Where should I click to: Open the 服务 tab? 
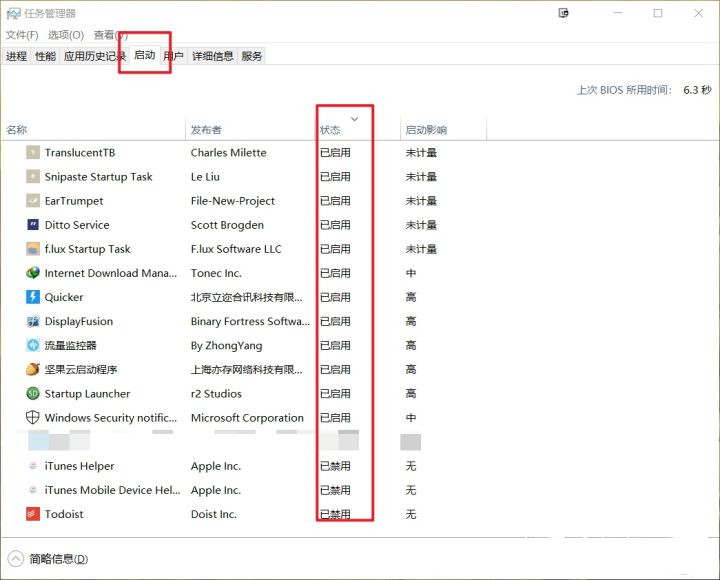252,57
